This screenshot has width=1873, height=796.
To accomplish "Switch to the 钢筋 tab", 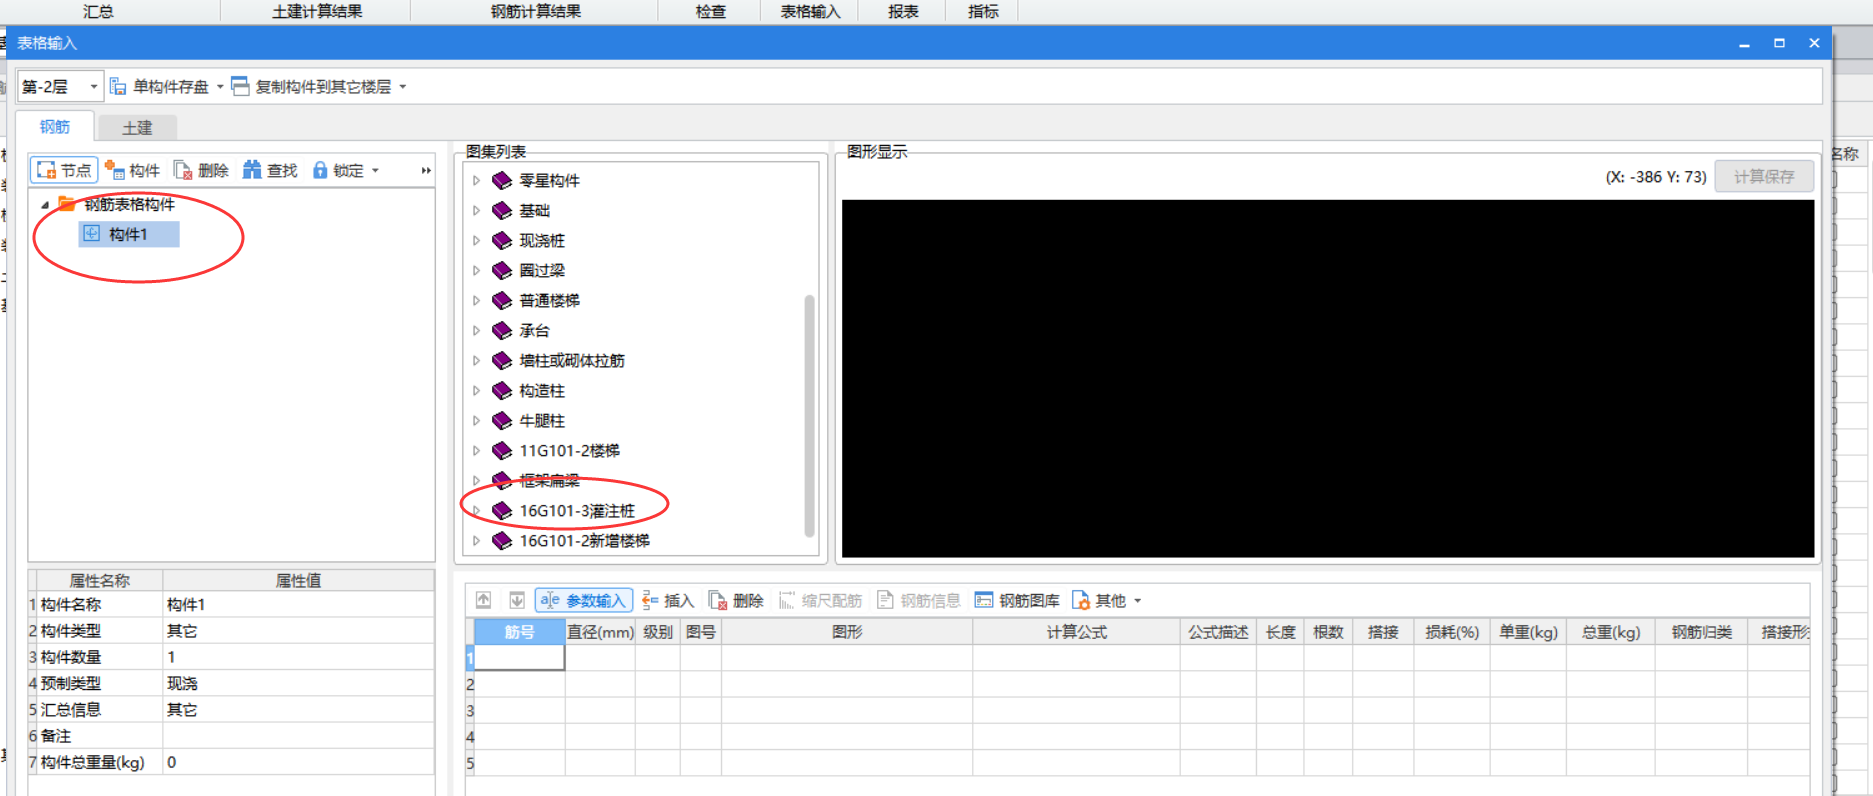I will click(55, 127).
